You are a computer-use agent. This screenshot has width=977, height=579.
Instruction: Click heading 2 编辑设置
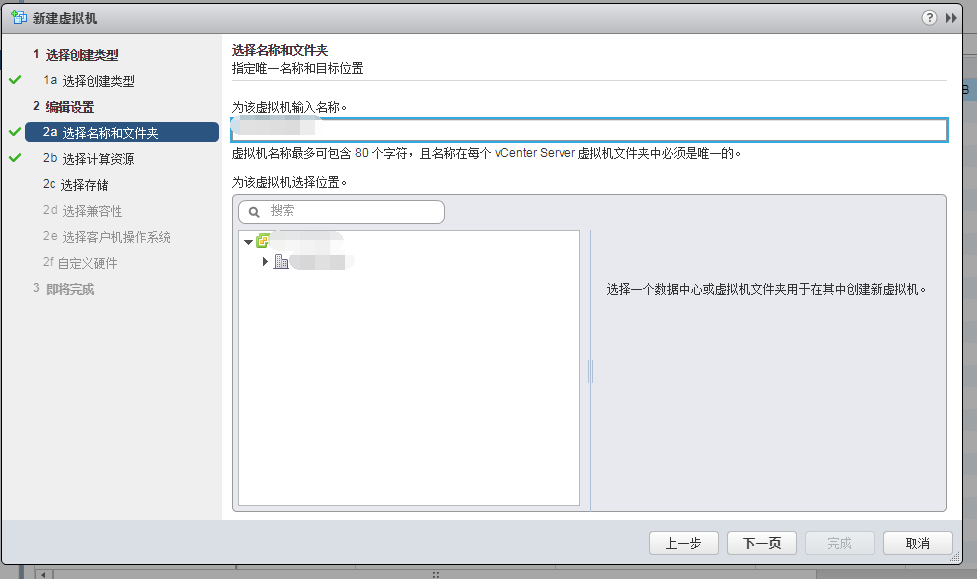(x=64, y=107)
